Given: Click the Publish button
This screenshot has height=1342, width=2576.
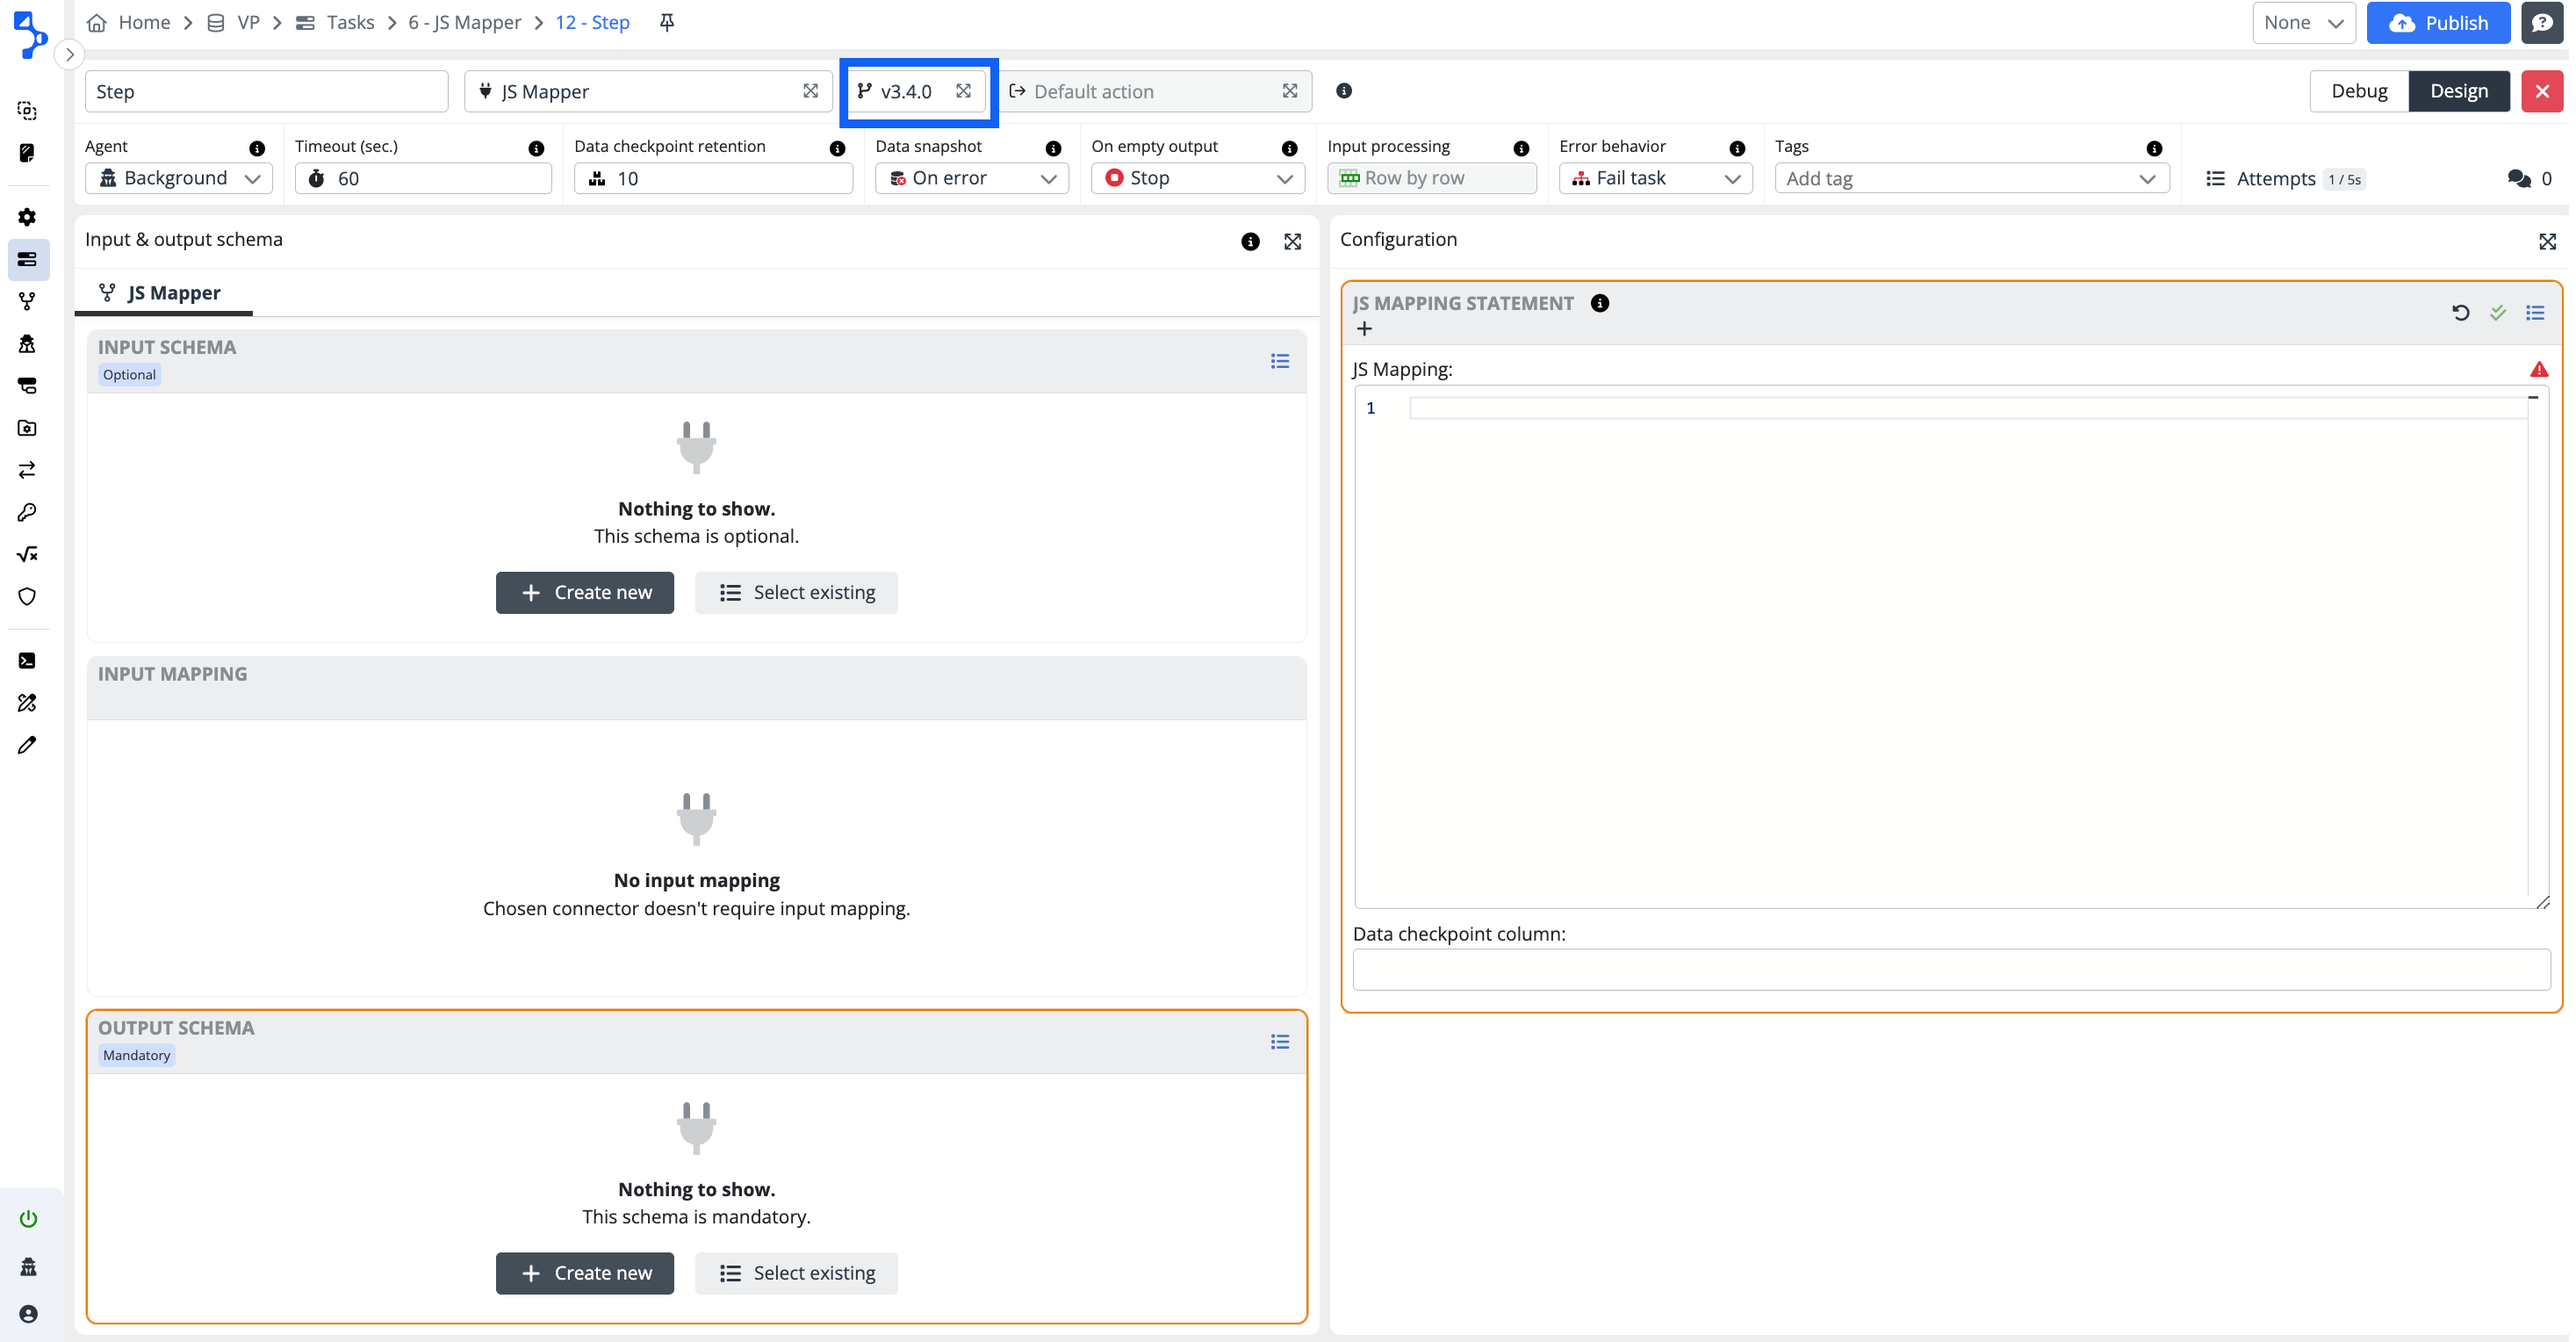Looking at the screenshot, I should [2437, 22].
